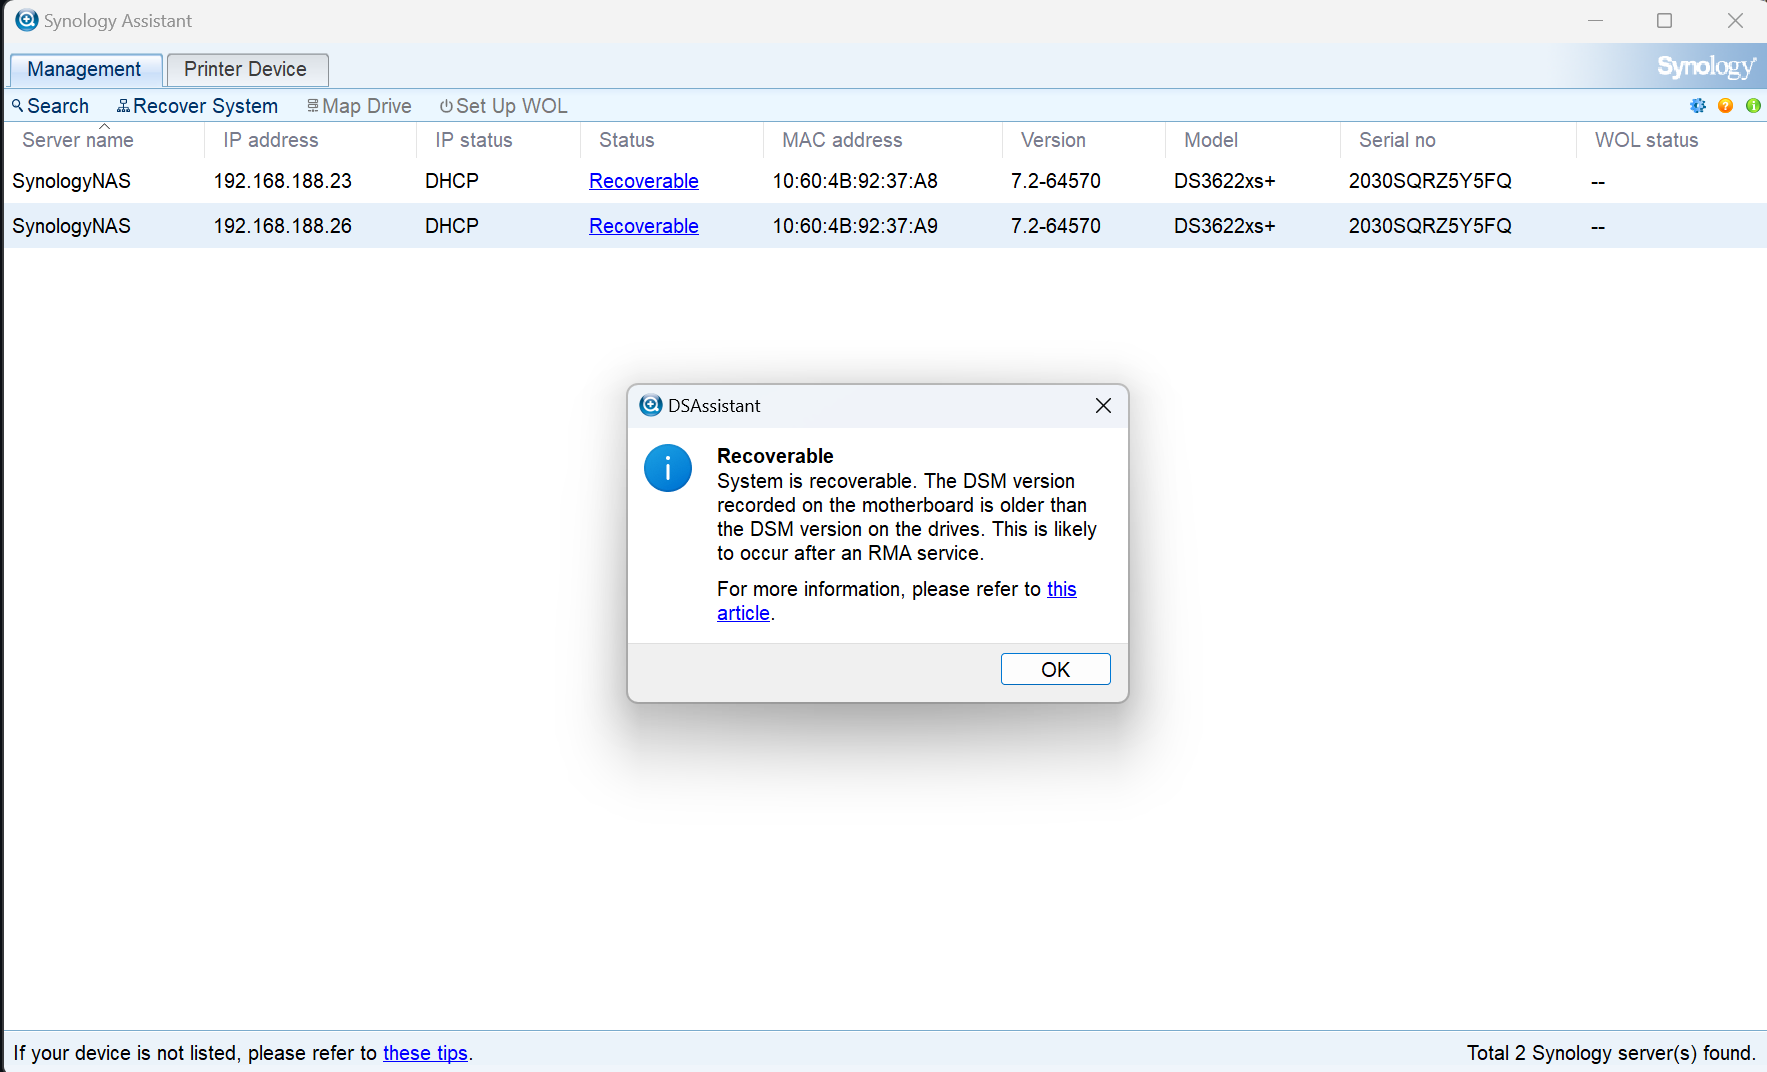Select the SynologyNAS row at 192.168.188.26
The image size is (1767, 1072).
(300, 226)
